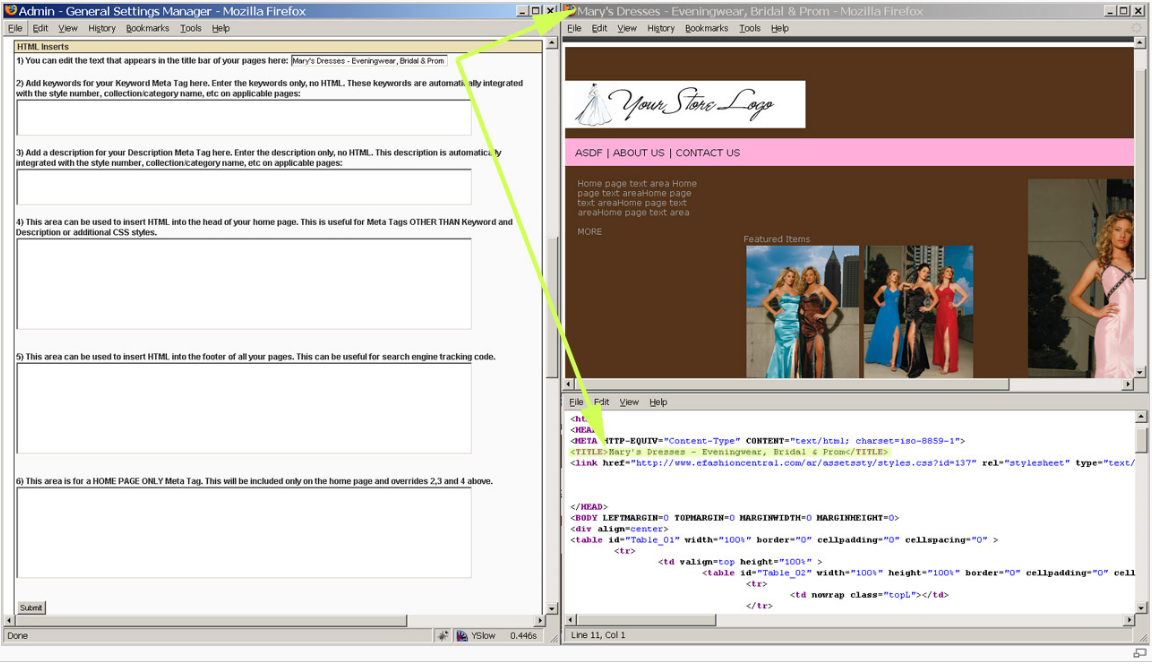
Task: Click Firefox logo icon in Admin window title bar
Action: tap(10, 11)
